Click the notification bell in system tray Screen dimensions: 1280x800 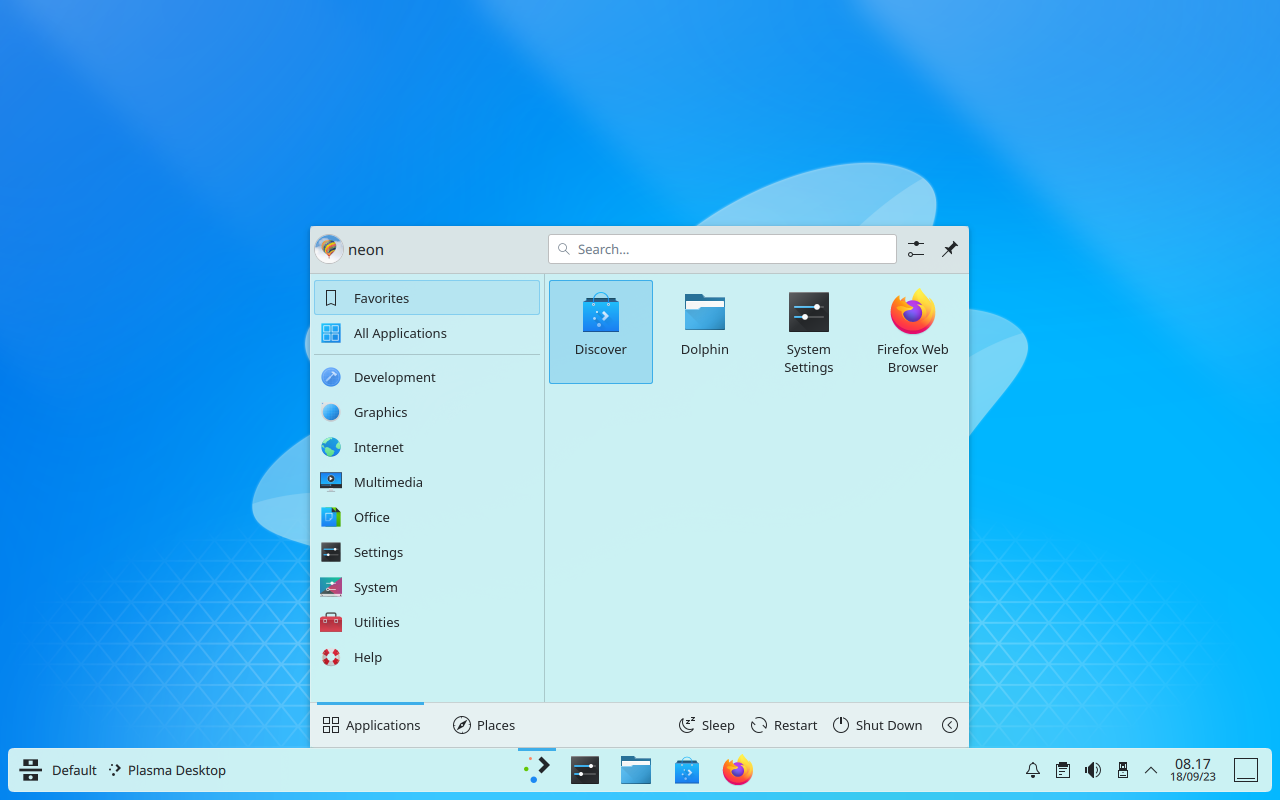[1032, 770]
